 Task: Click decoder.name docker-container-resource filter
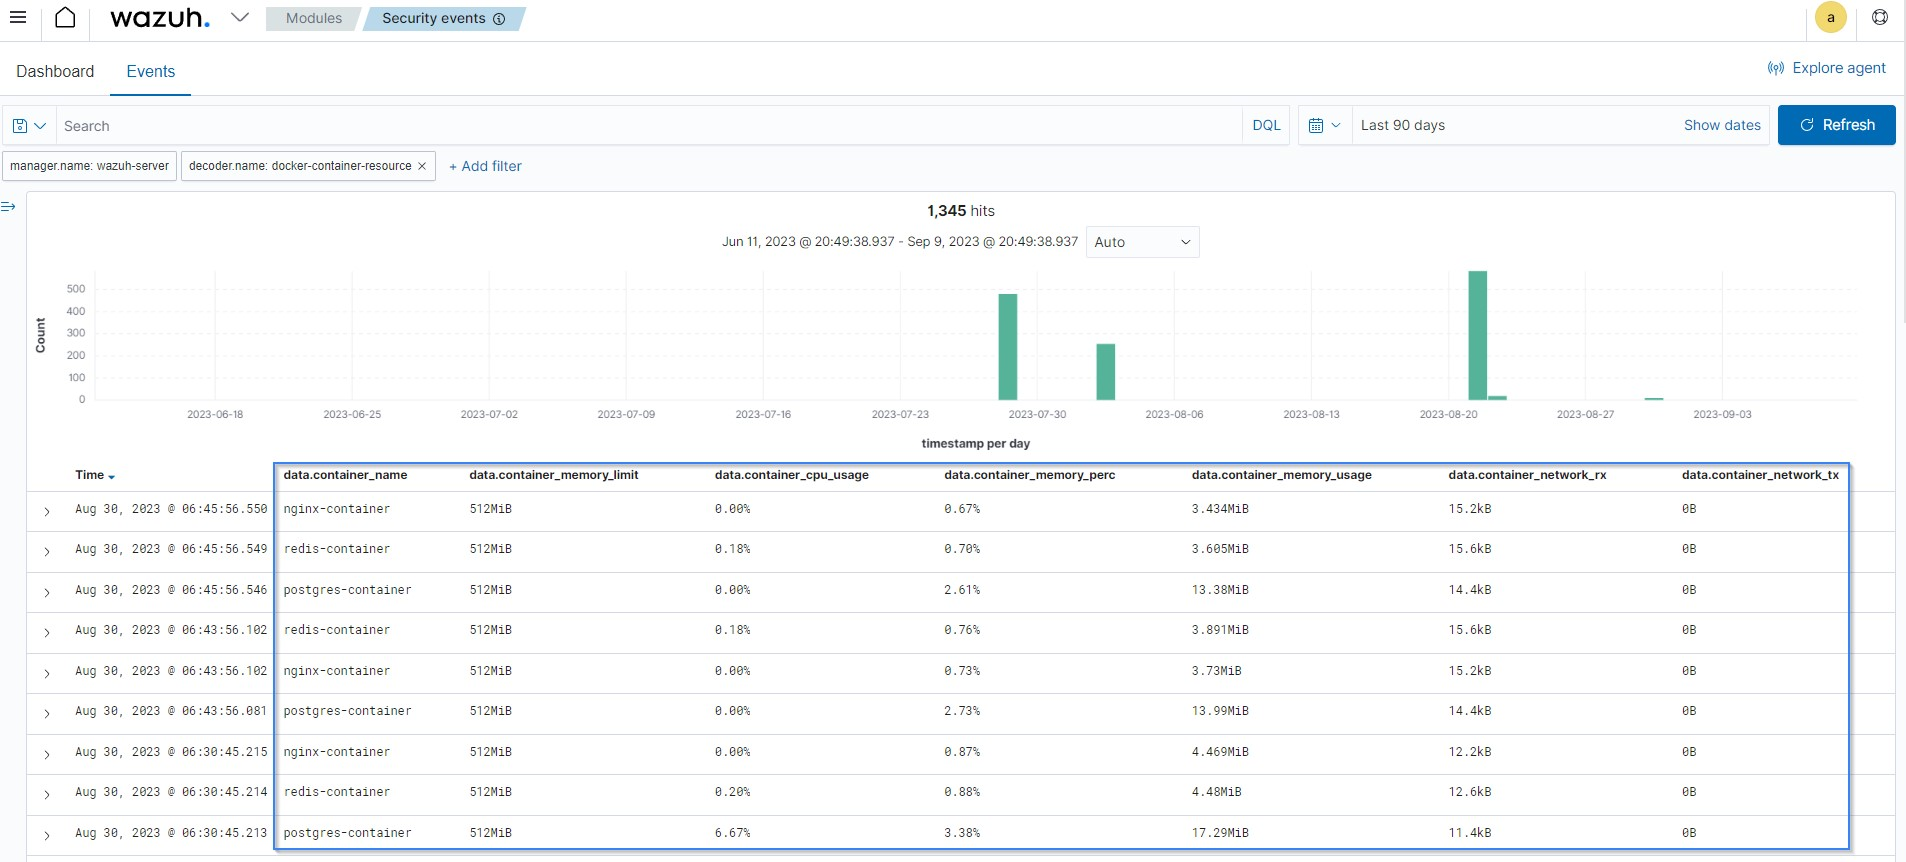(300, 166)
